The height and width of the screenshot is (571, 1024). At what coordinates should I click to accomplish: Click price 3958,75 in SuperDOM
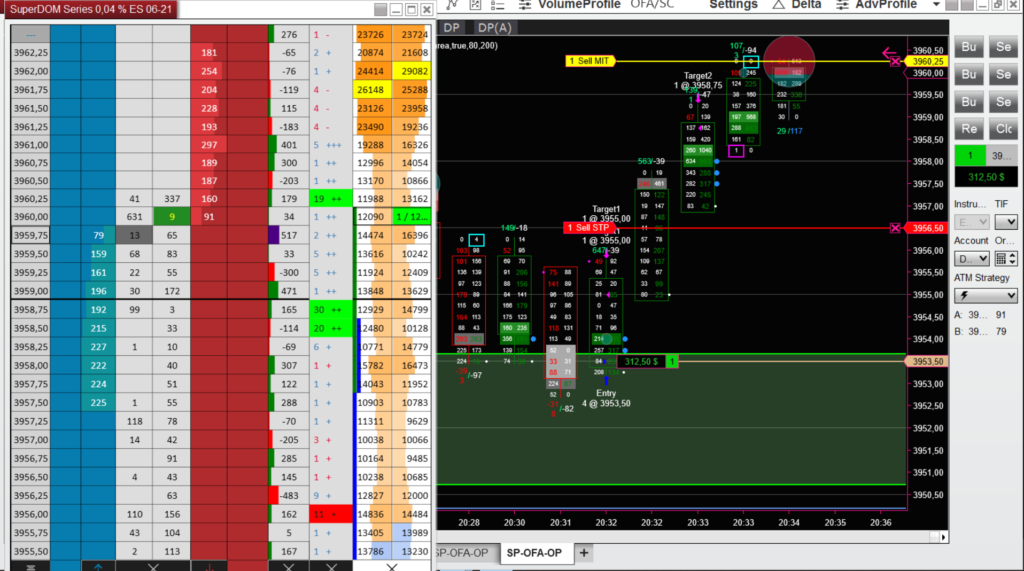coord(31,310)
